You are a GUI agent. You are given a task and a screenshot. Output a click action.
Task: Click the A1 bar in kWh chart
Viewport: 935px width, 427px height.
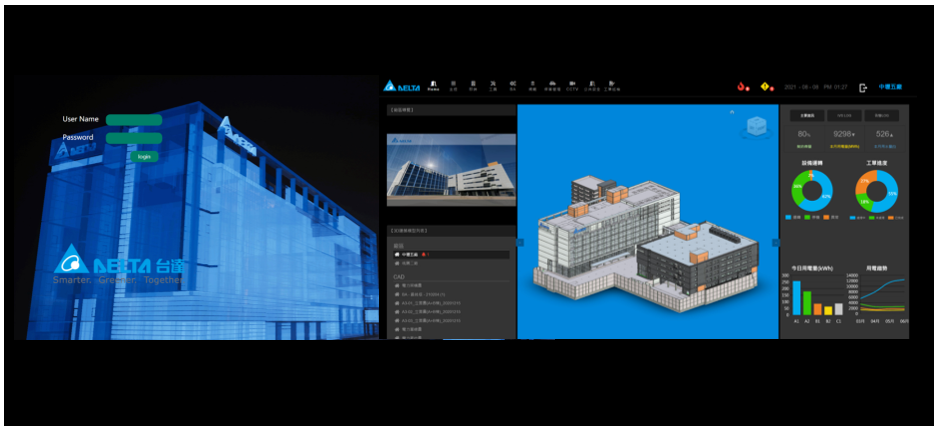click(x=796, y=298)
